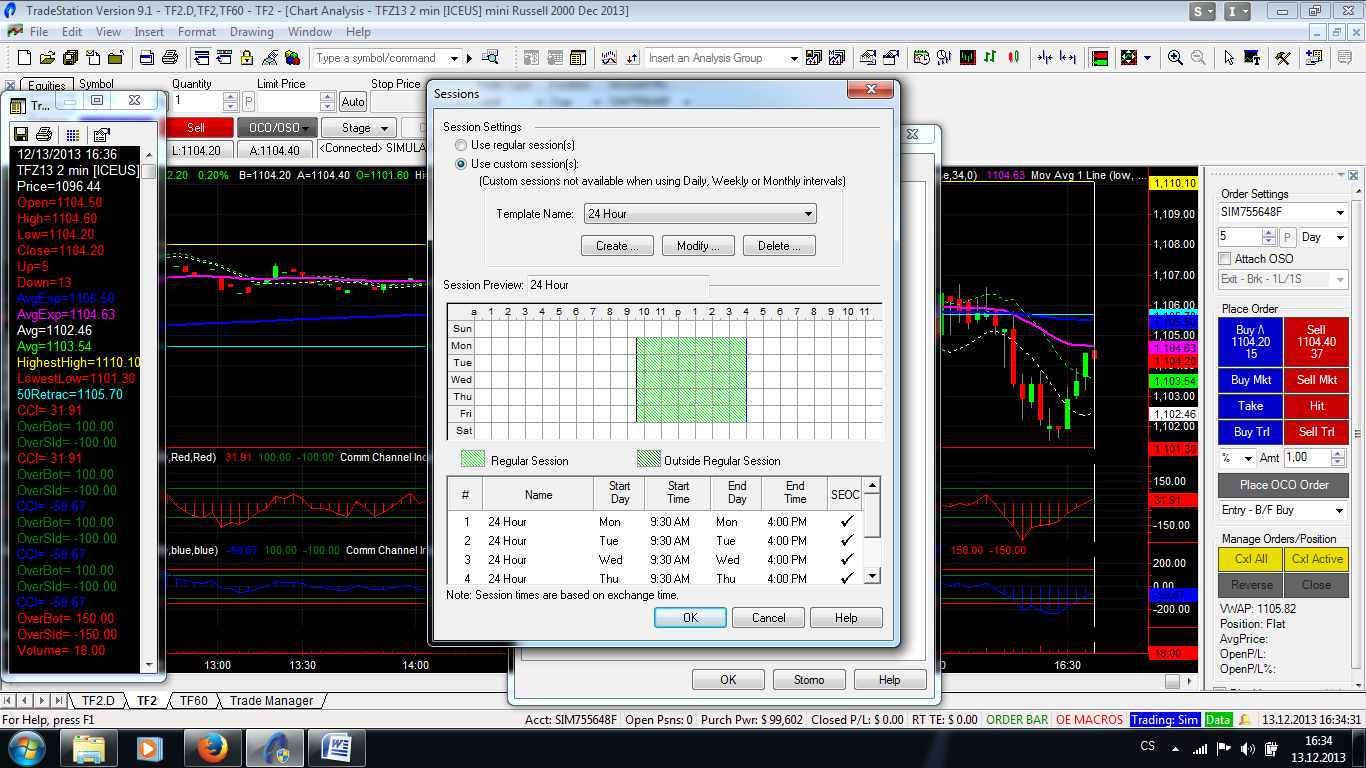Click the symbol lookup magnifier icon

490,58
